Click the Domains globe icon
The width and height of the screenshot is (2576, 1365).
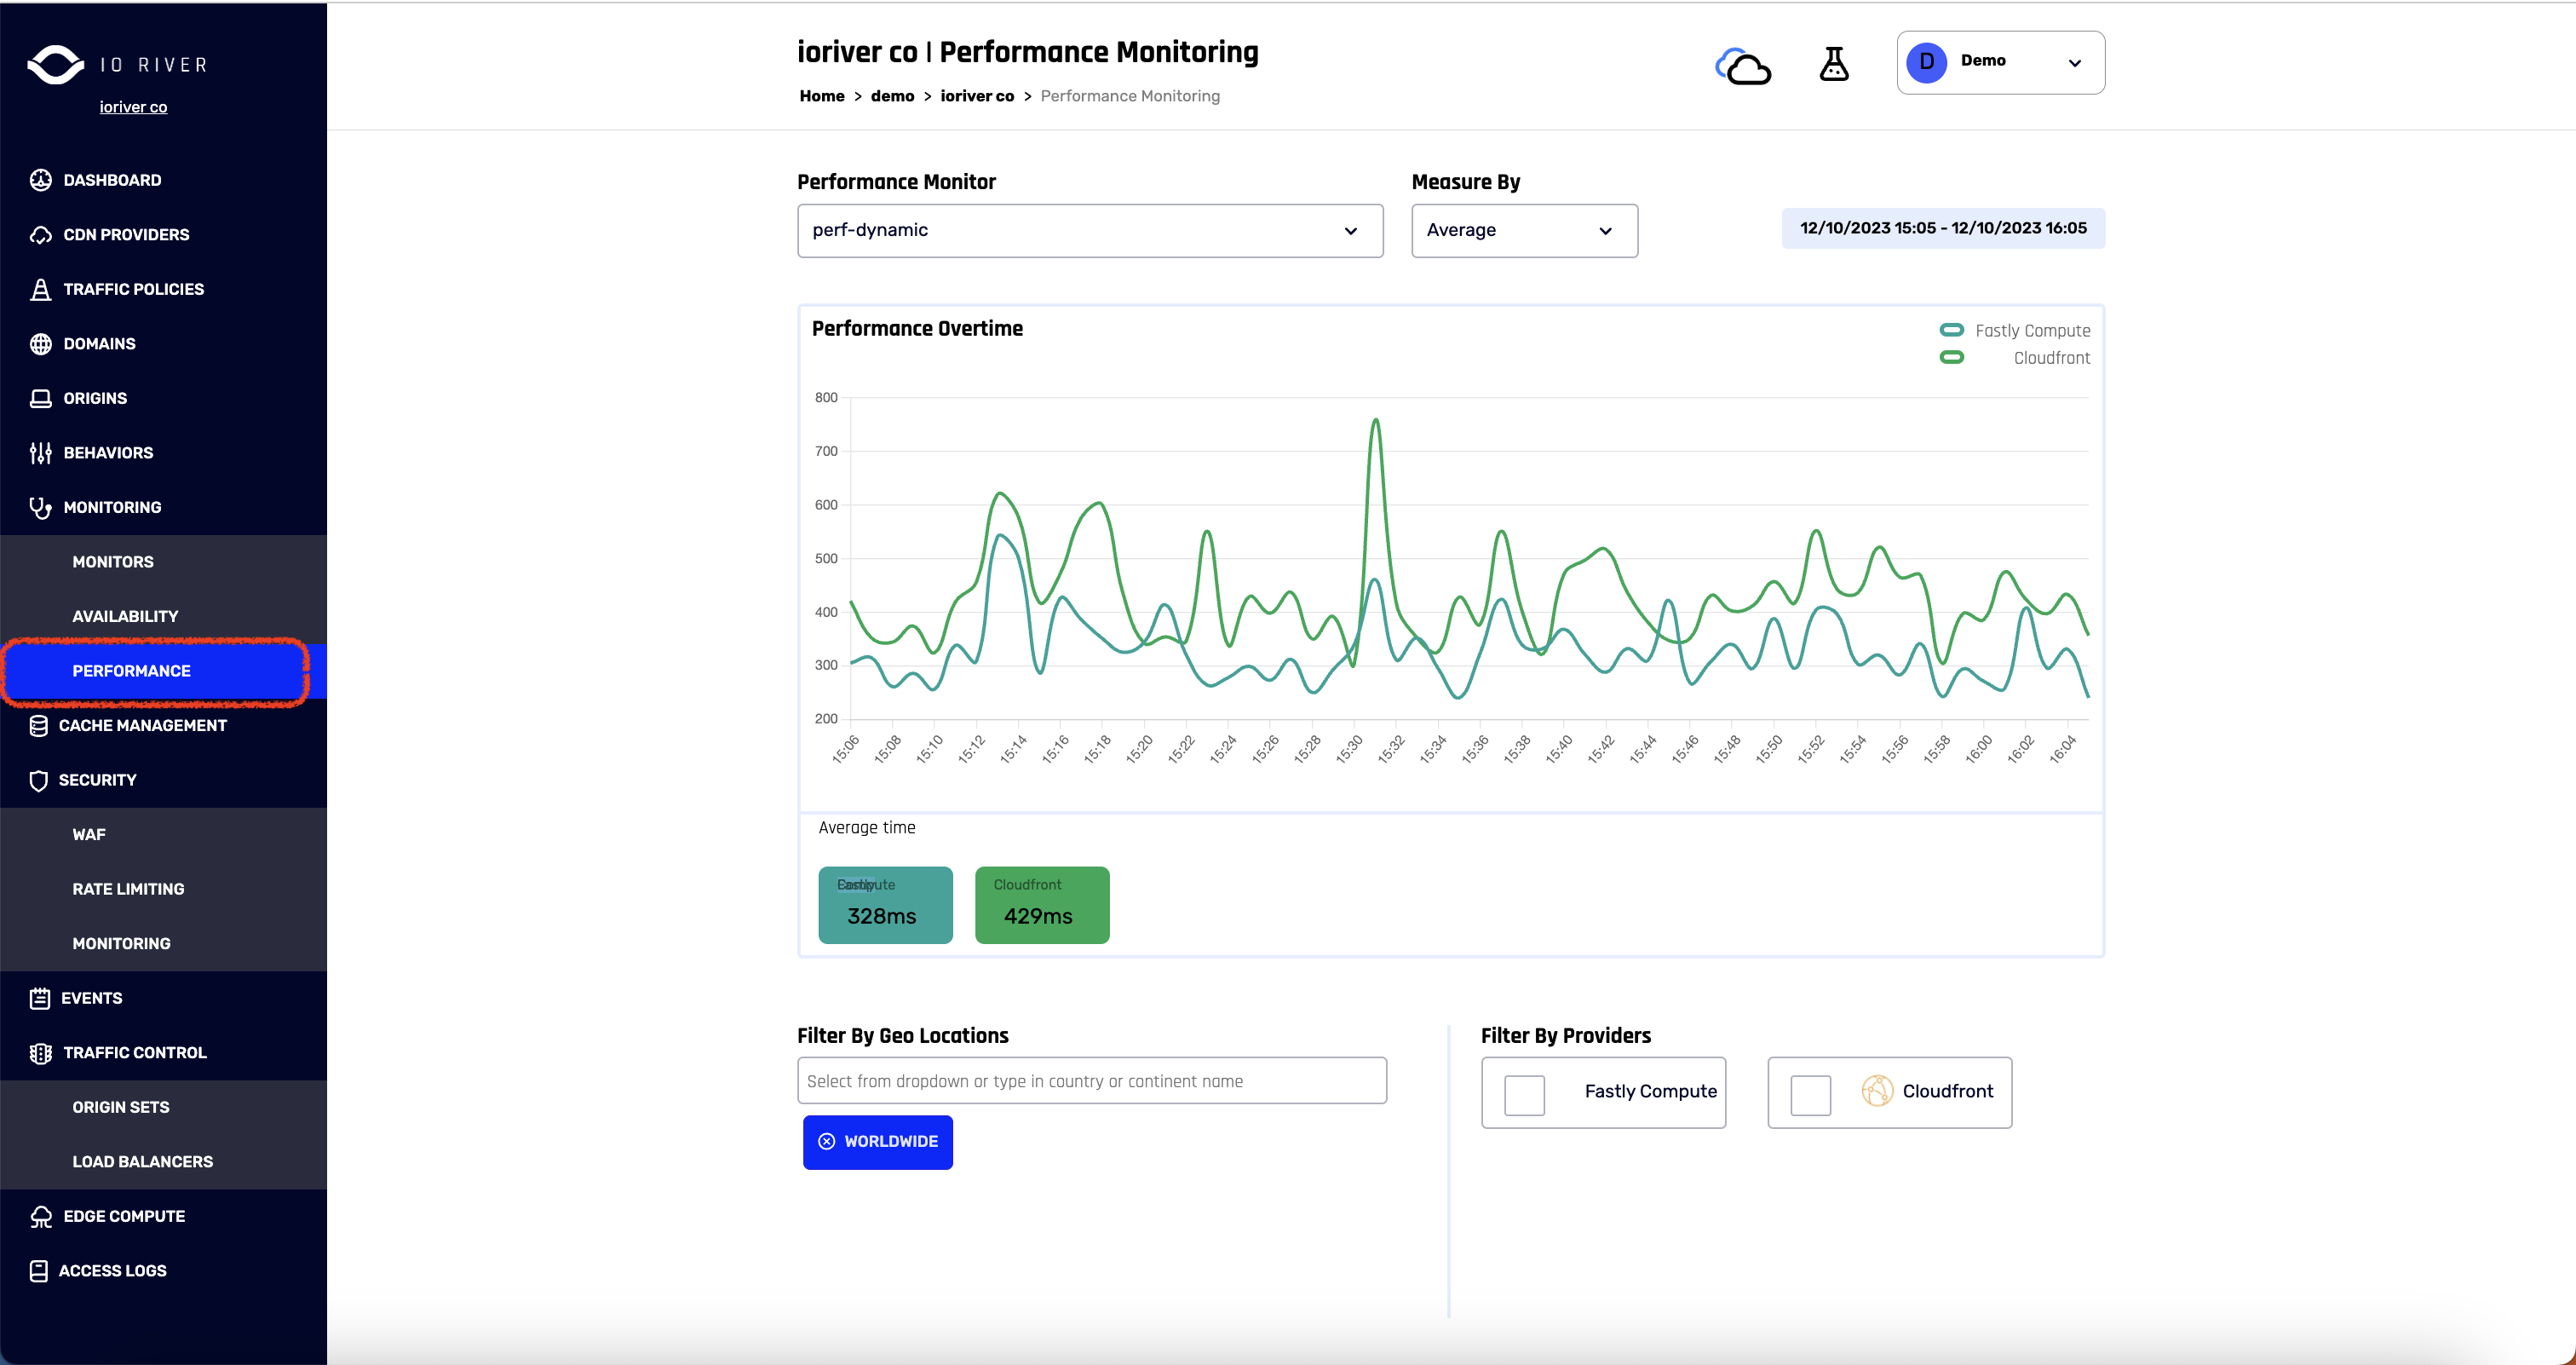pyautogui.click(x=41, y=344)
